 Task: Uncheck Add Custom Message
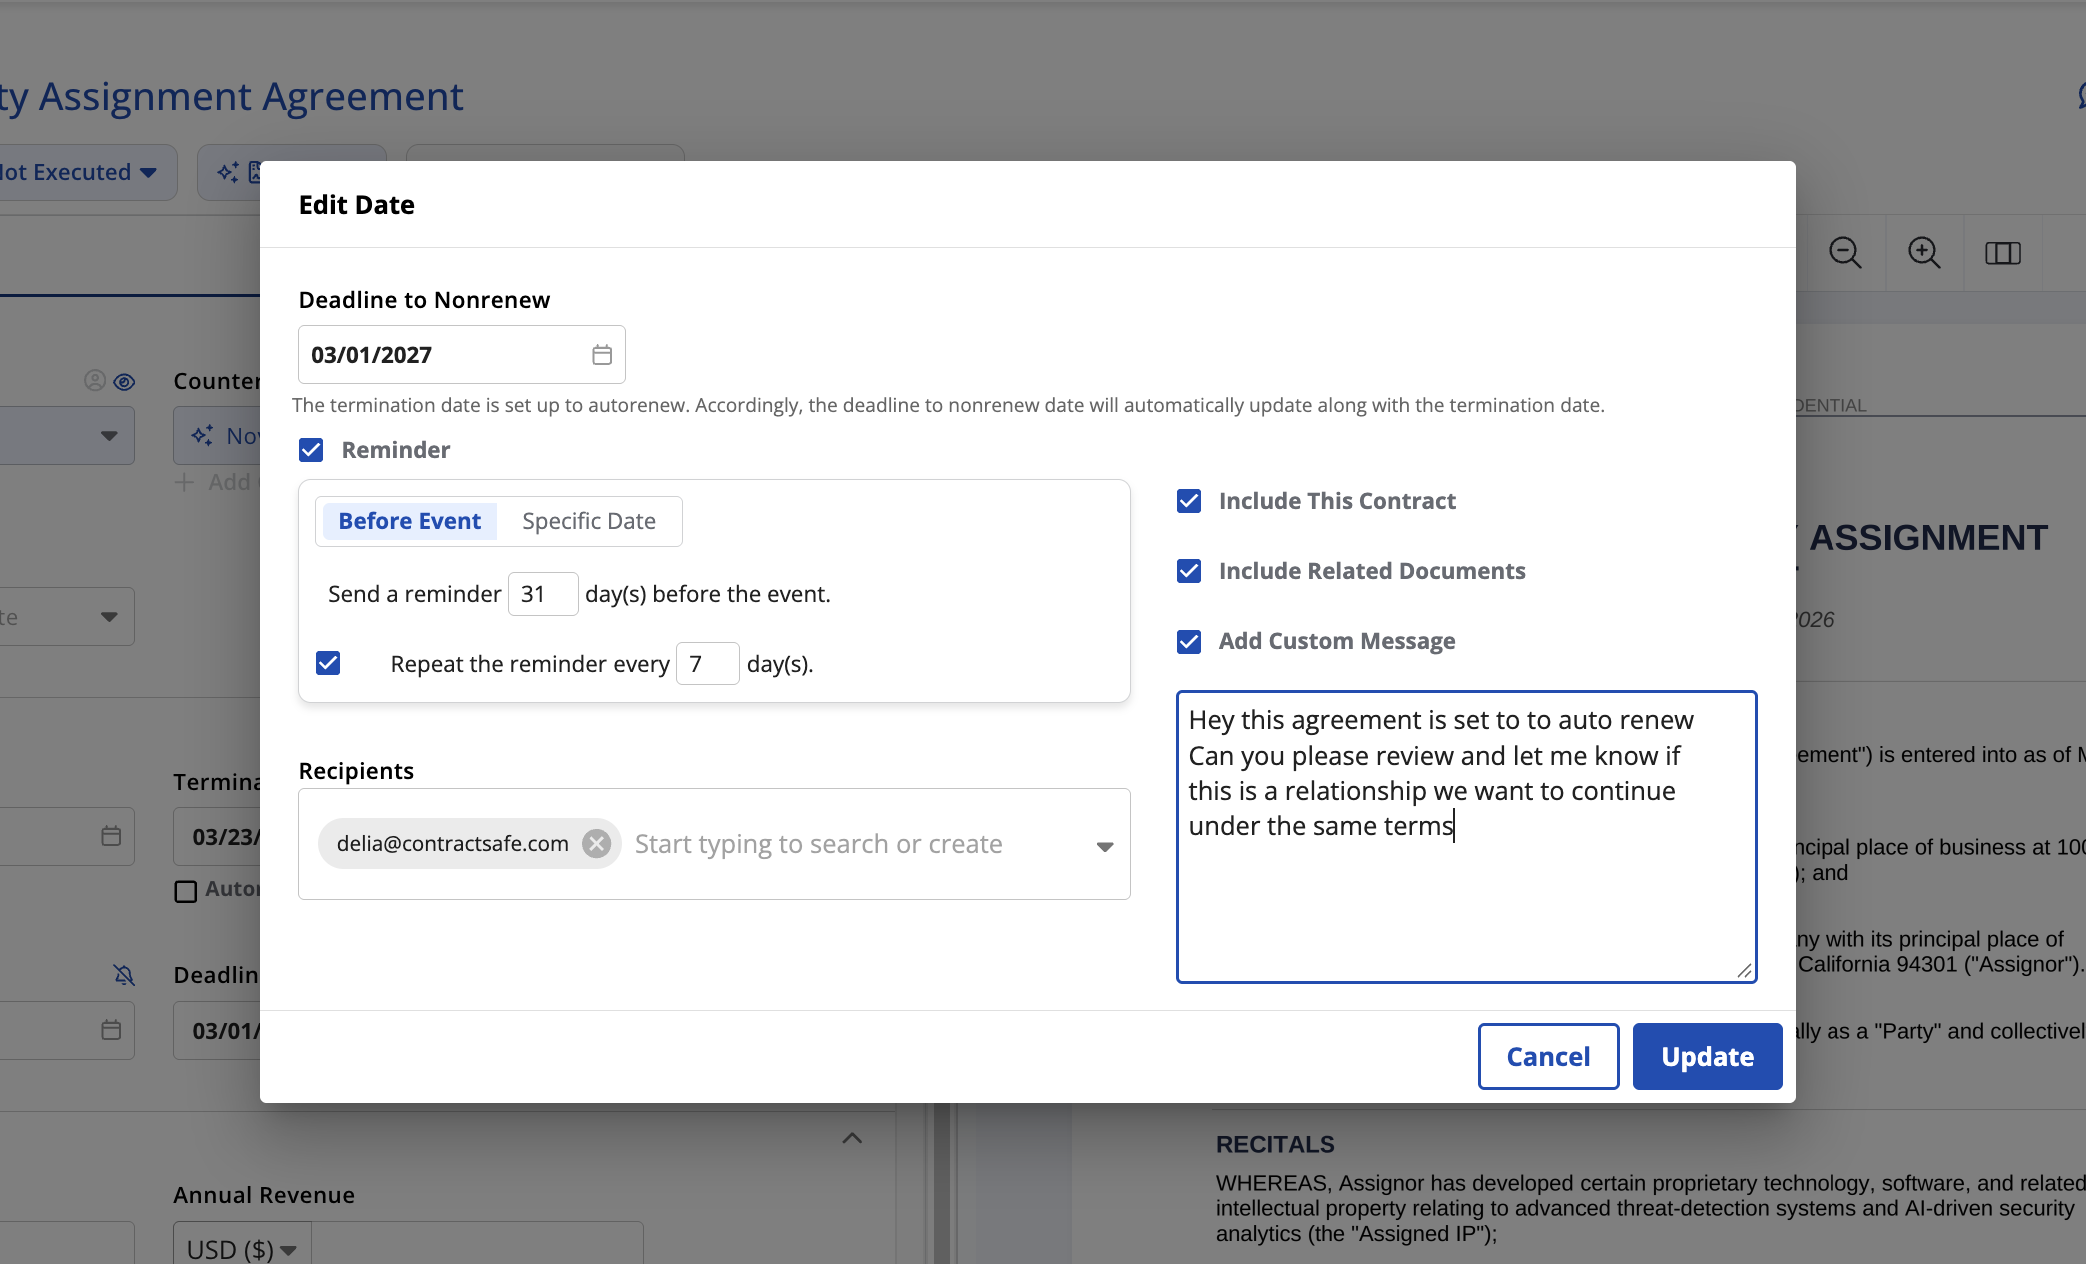[1189, 641]
